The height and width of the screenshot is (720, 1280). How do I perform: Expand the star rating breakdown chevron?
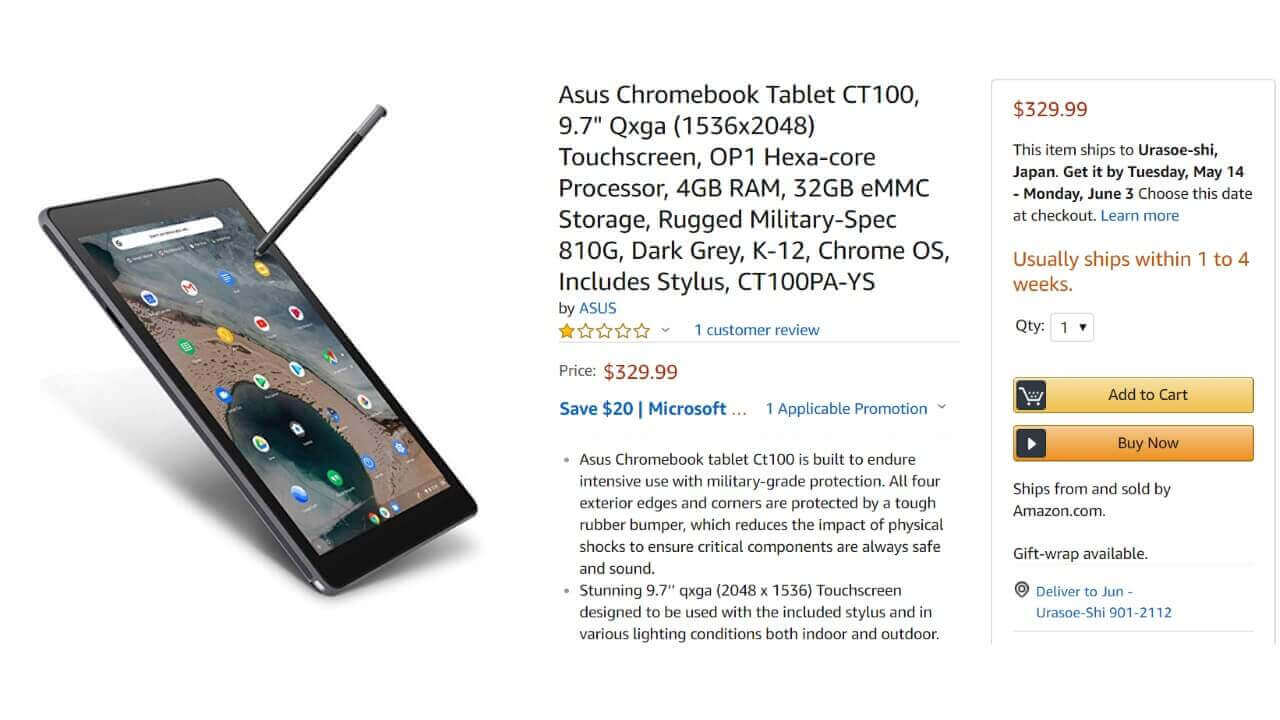click(x=665, y=330)
